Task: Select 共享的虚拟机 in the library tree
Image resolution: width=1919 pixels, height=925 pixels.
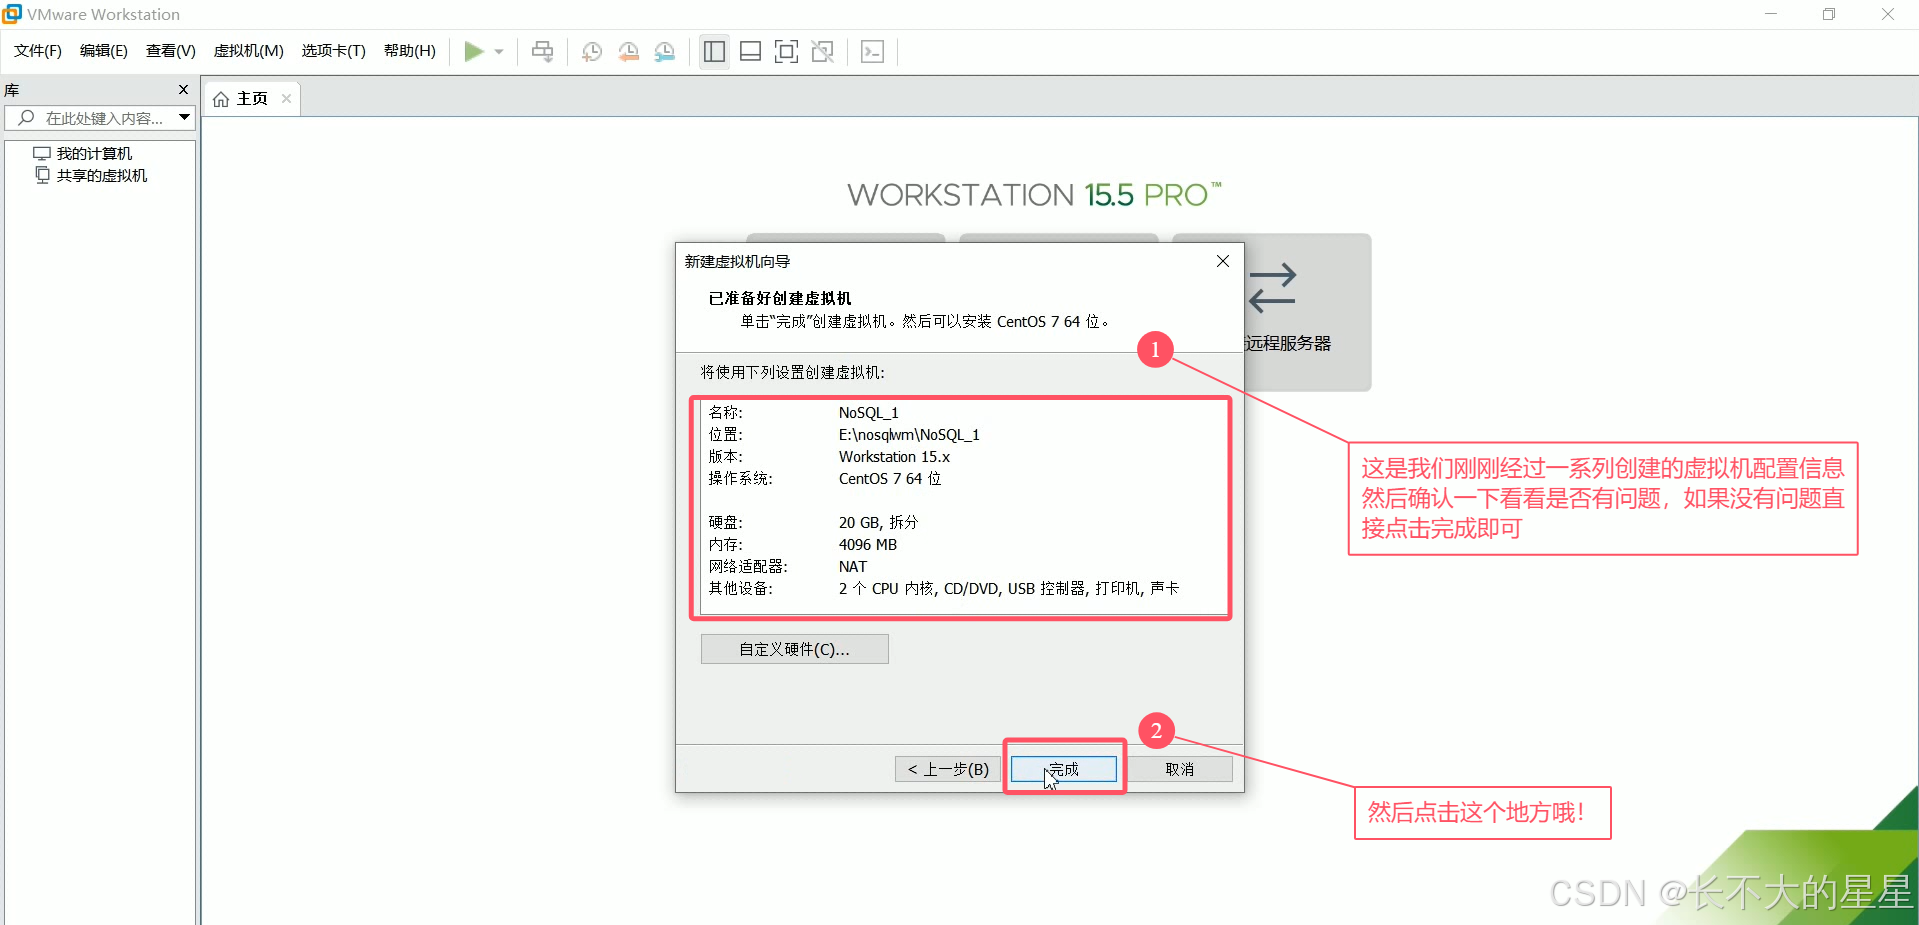Action: (x=102, y=175)
